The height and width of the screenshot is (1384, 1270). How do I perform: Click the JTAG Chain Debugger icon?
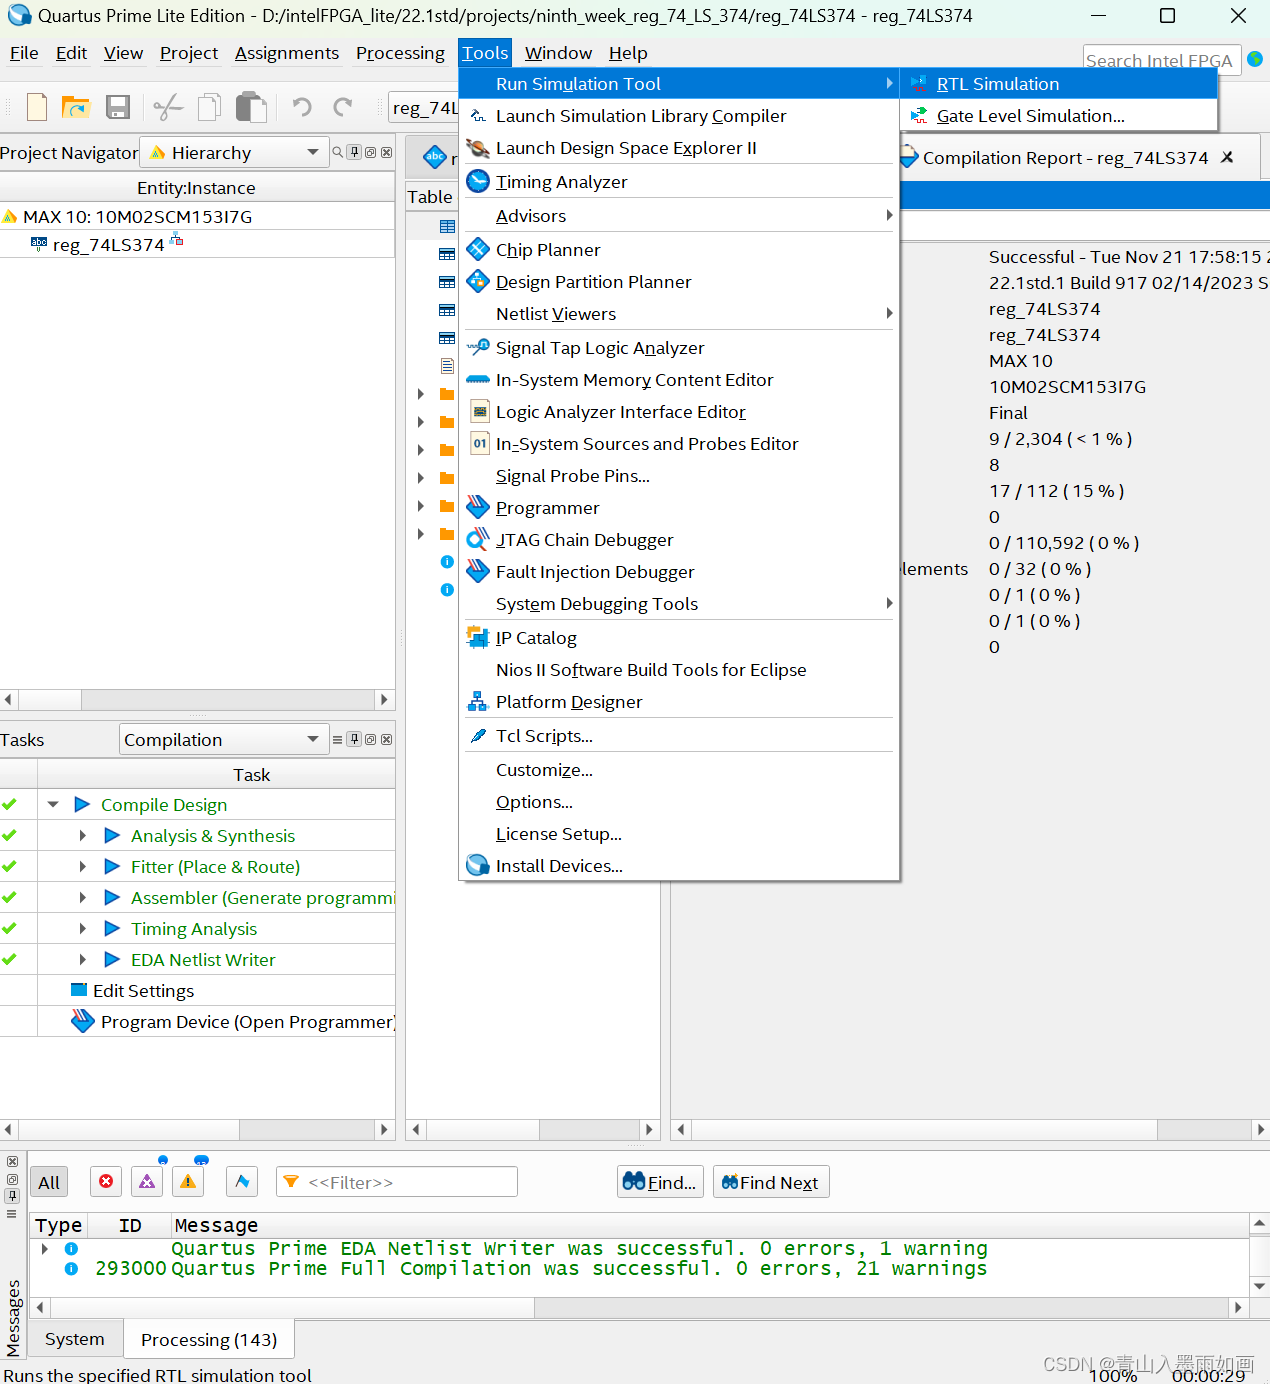tap(479, 540)
